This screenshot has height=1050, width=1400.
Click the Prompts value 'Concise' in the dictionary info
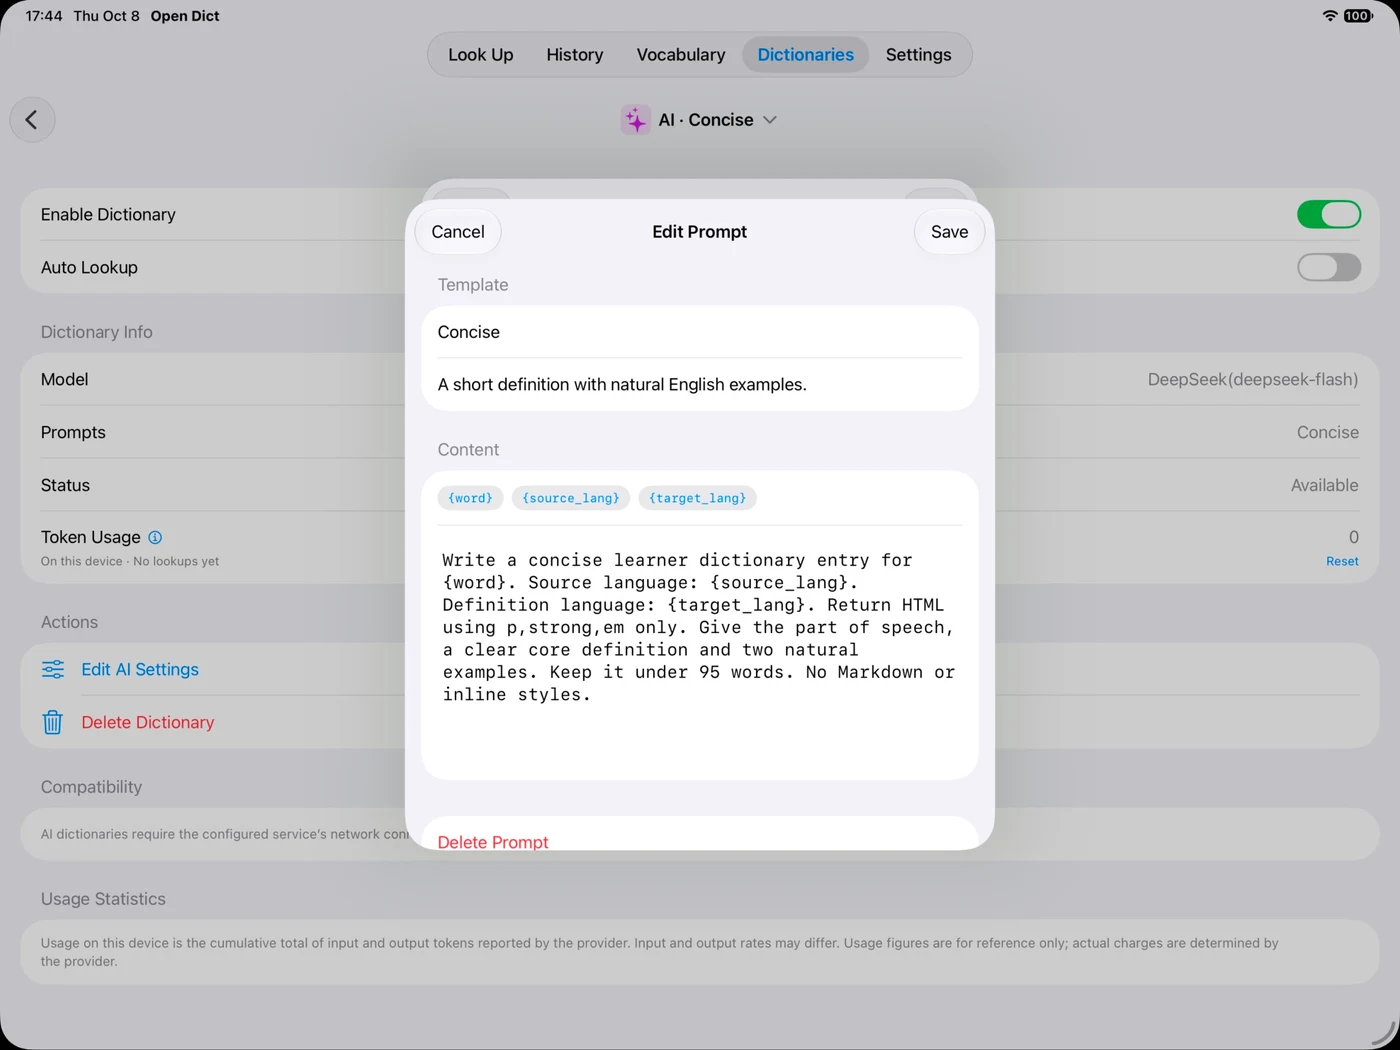1328,432
